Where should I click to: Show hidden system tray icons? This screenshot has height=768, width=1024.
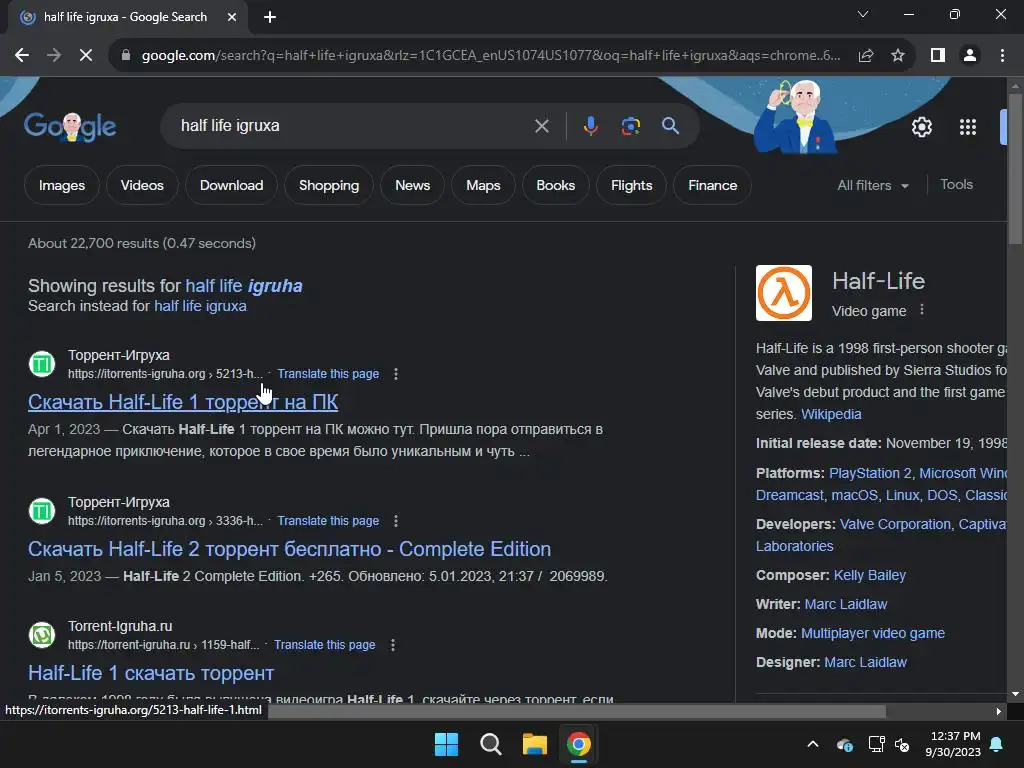pos(812,744)
